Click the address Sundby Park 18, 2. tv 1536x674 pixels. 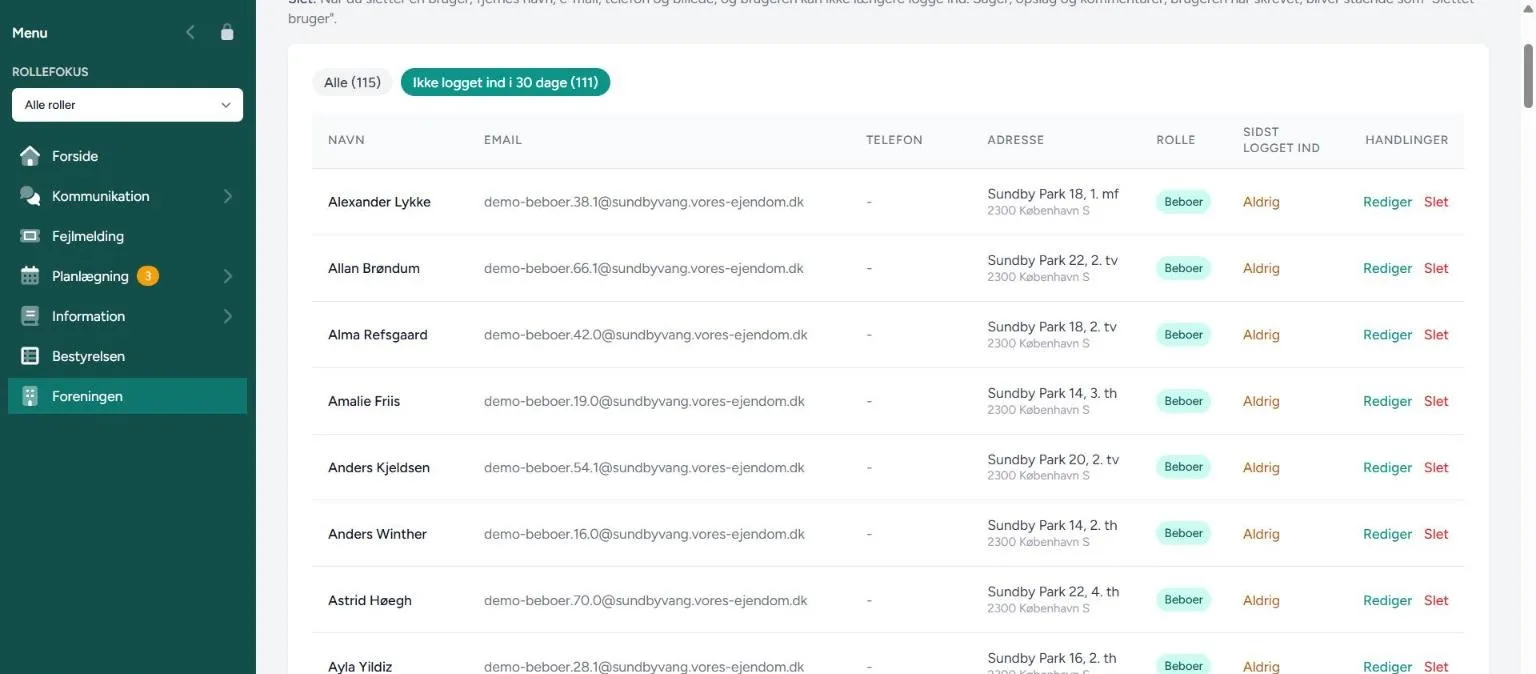pos(1052,327)
